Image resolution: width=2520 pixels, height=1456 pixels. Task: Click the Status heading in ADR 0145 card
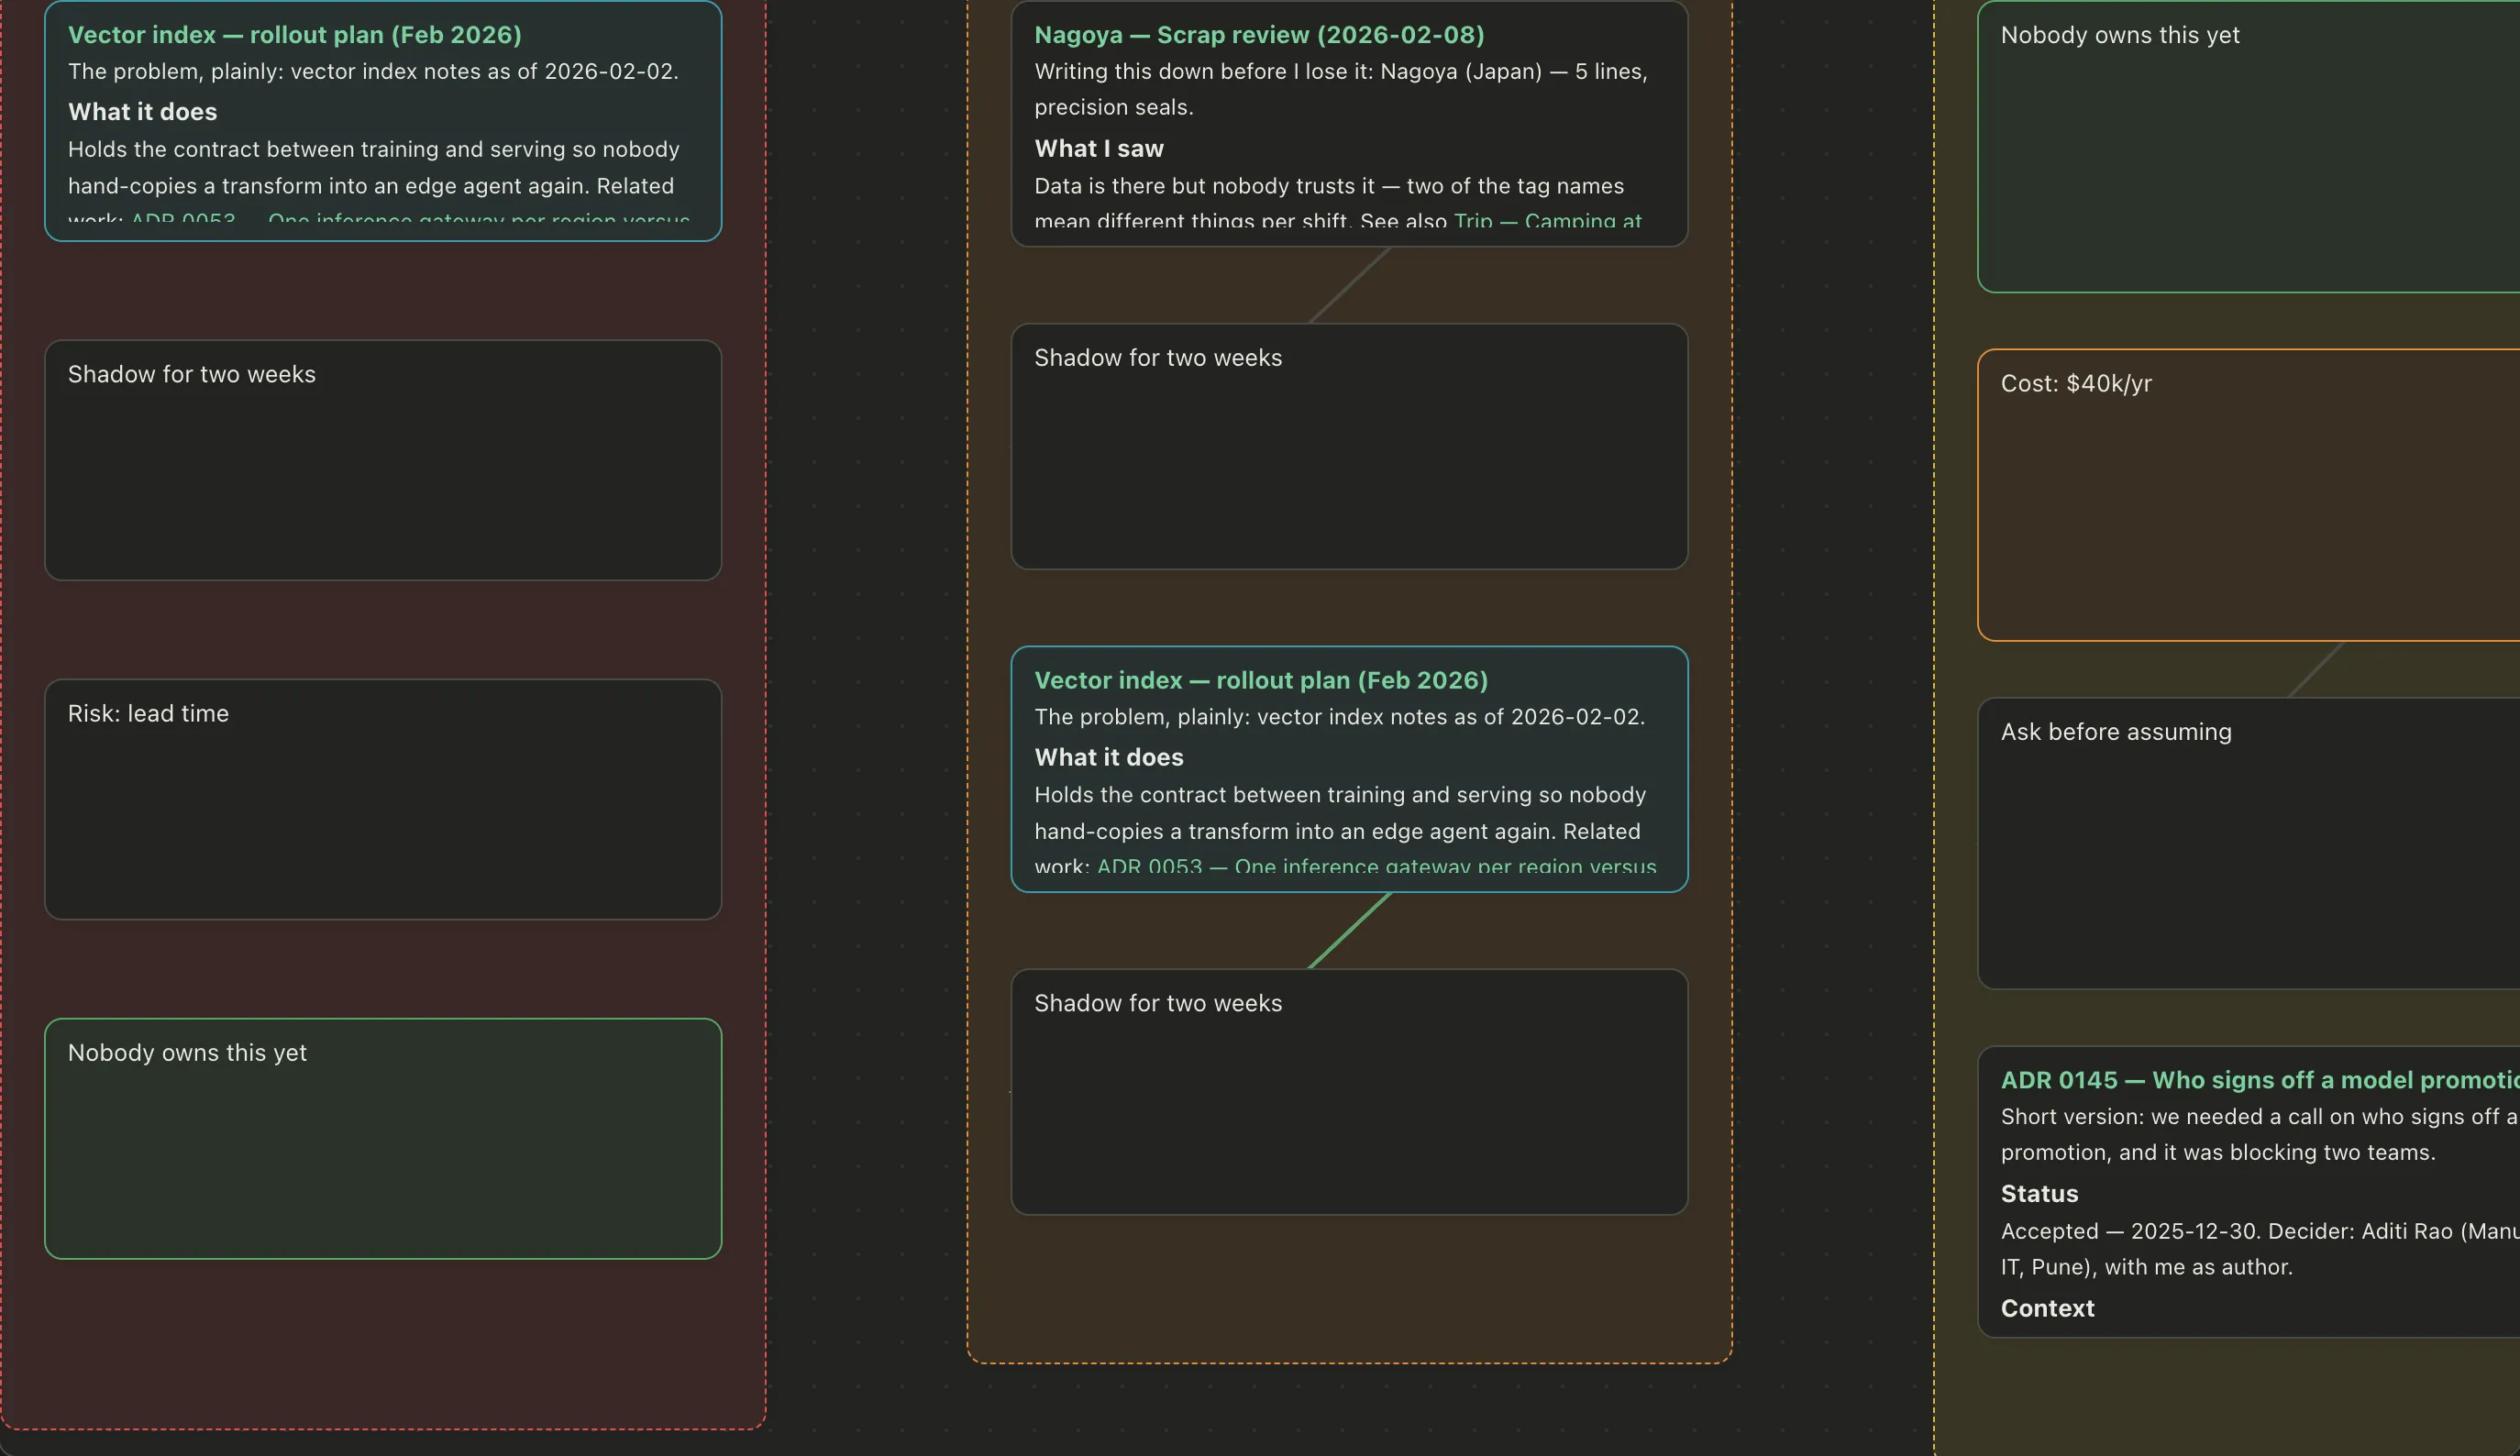point(2039,1194)
